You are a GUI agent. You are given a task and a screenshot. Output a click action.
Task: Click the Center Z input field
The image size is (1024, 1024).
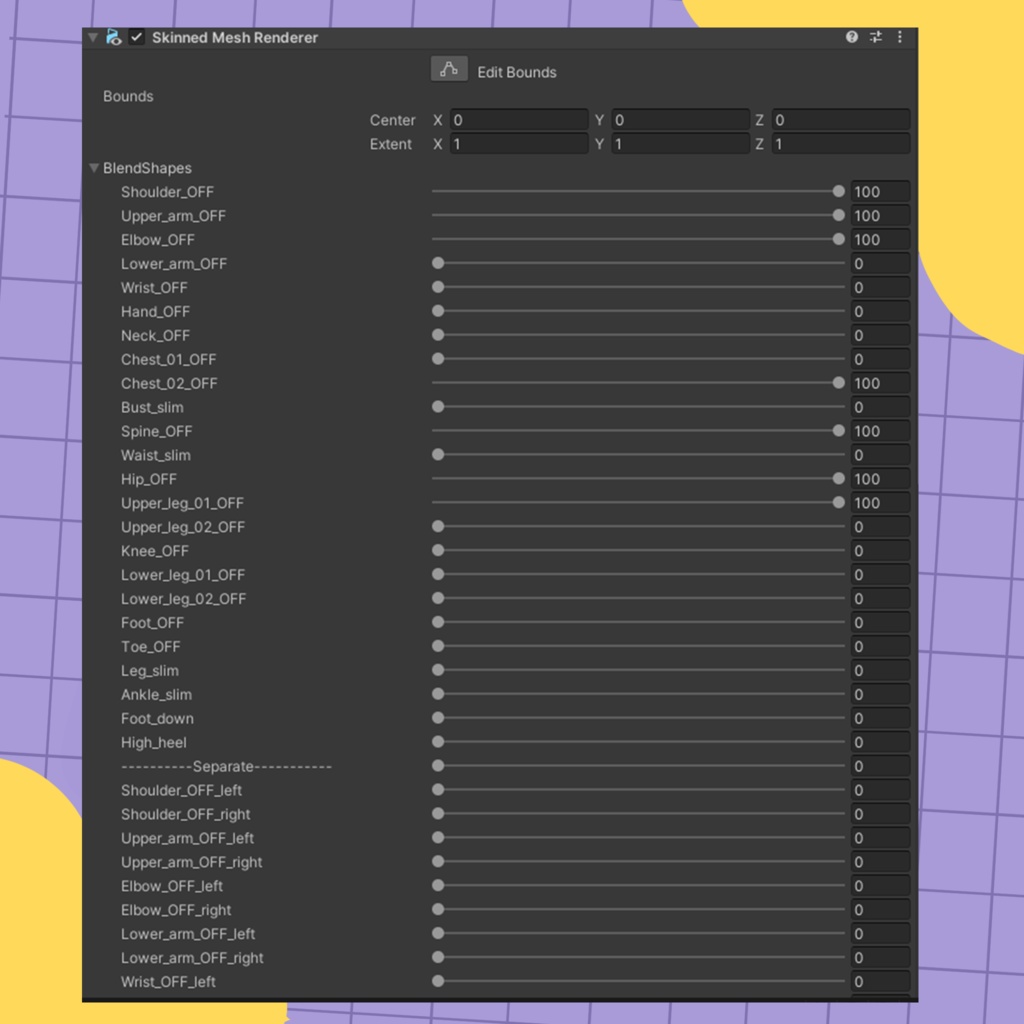point(841,120)
